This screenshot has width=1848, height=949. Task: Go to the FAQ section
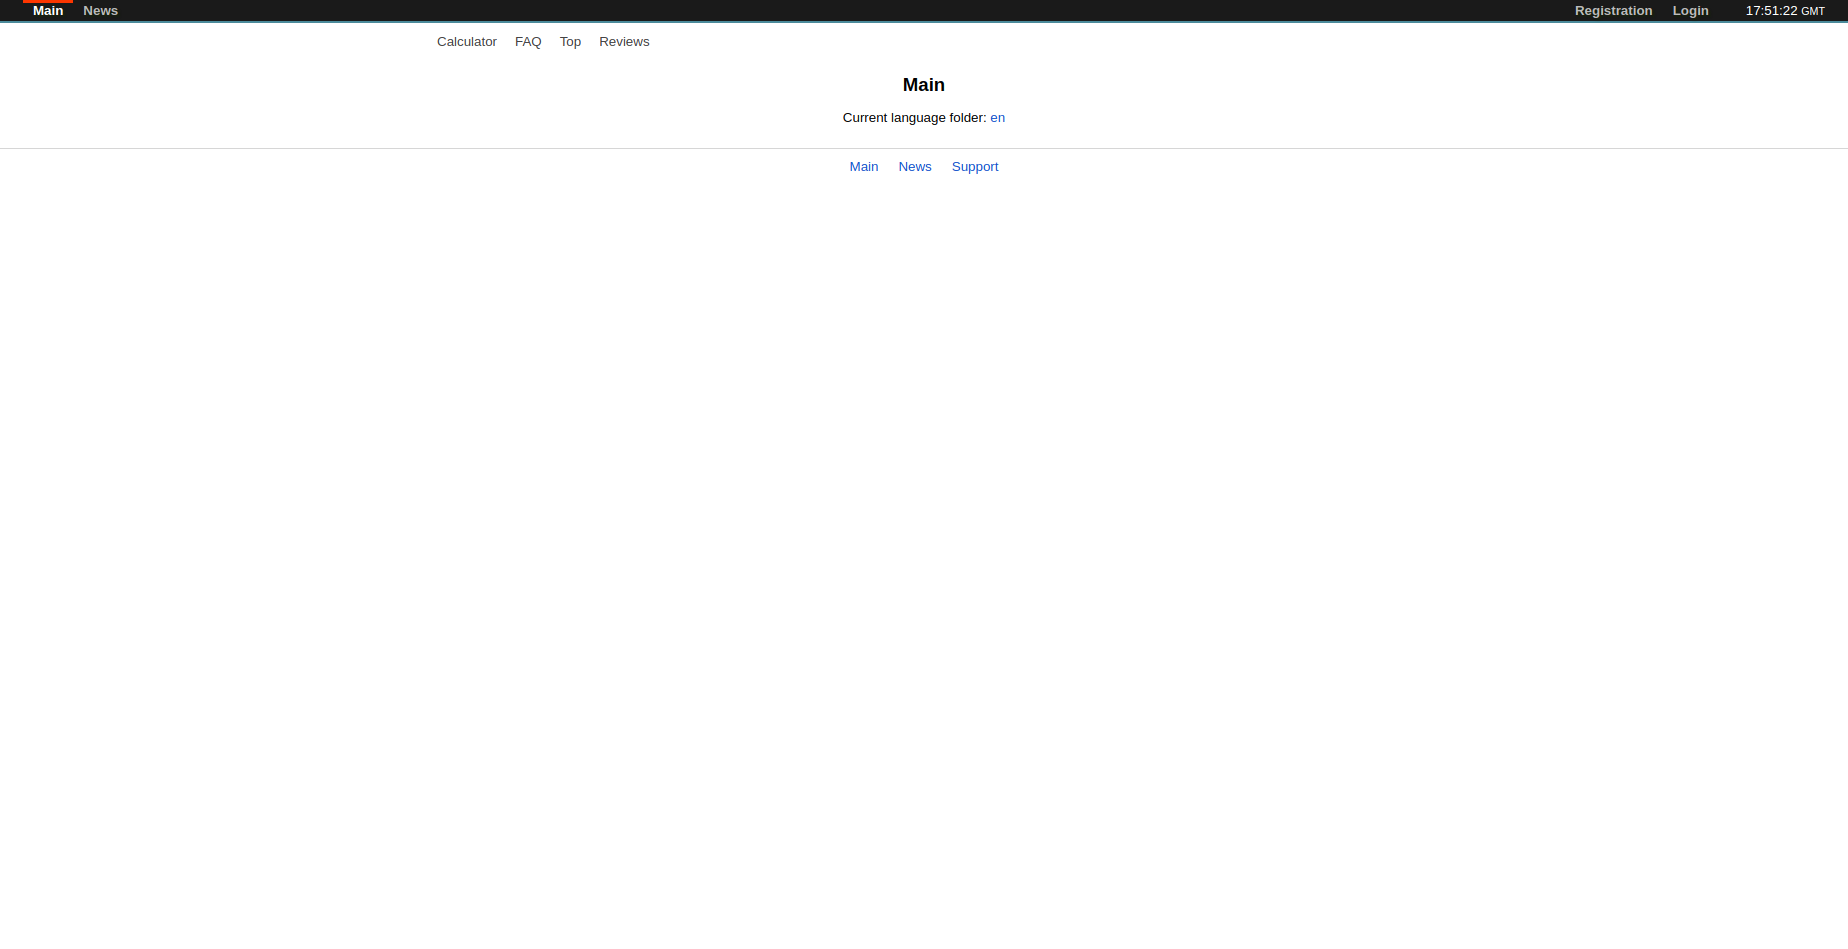tap(528, 42)
